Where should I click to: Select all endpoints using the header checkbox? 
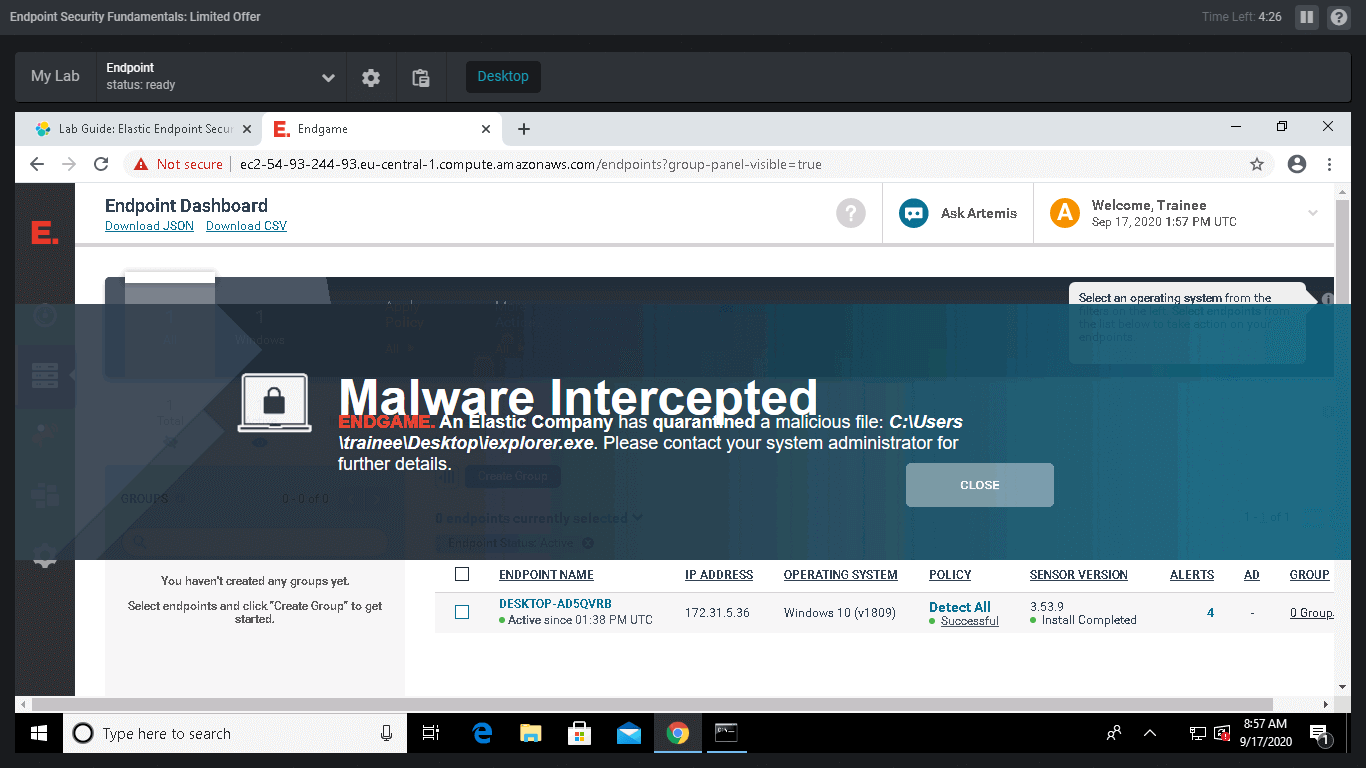click(462, 574)
